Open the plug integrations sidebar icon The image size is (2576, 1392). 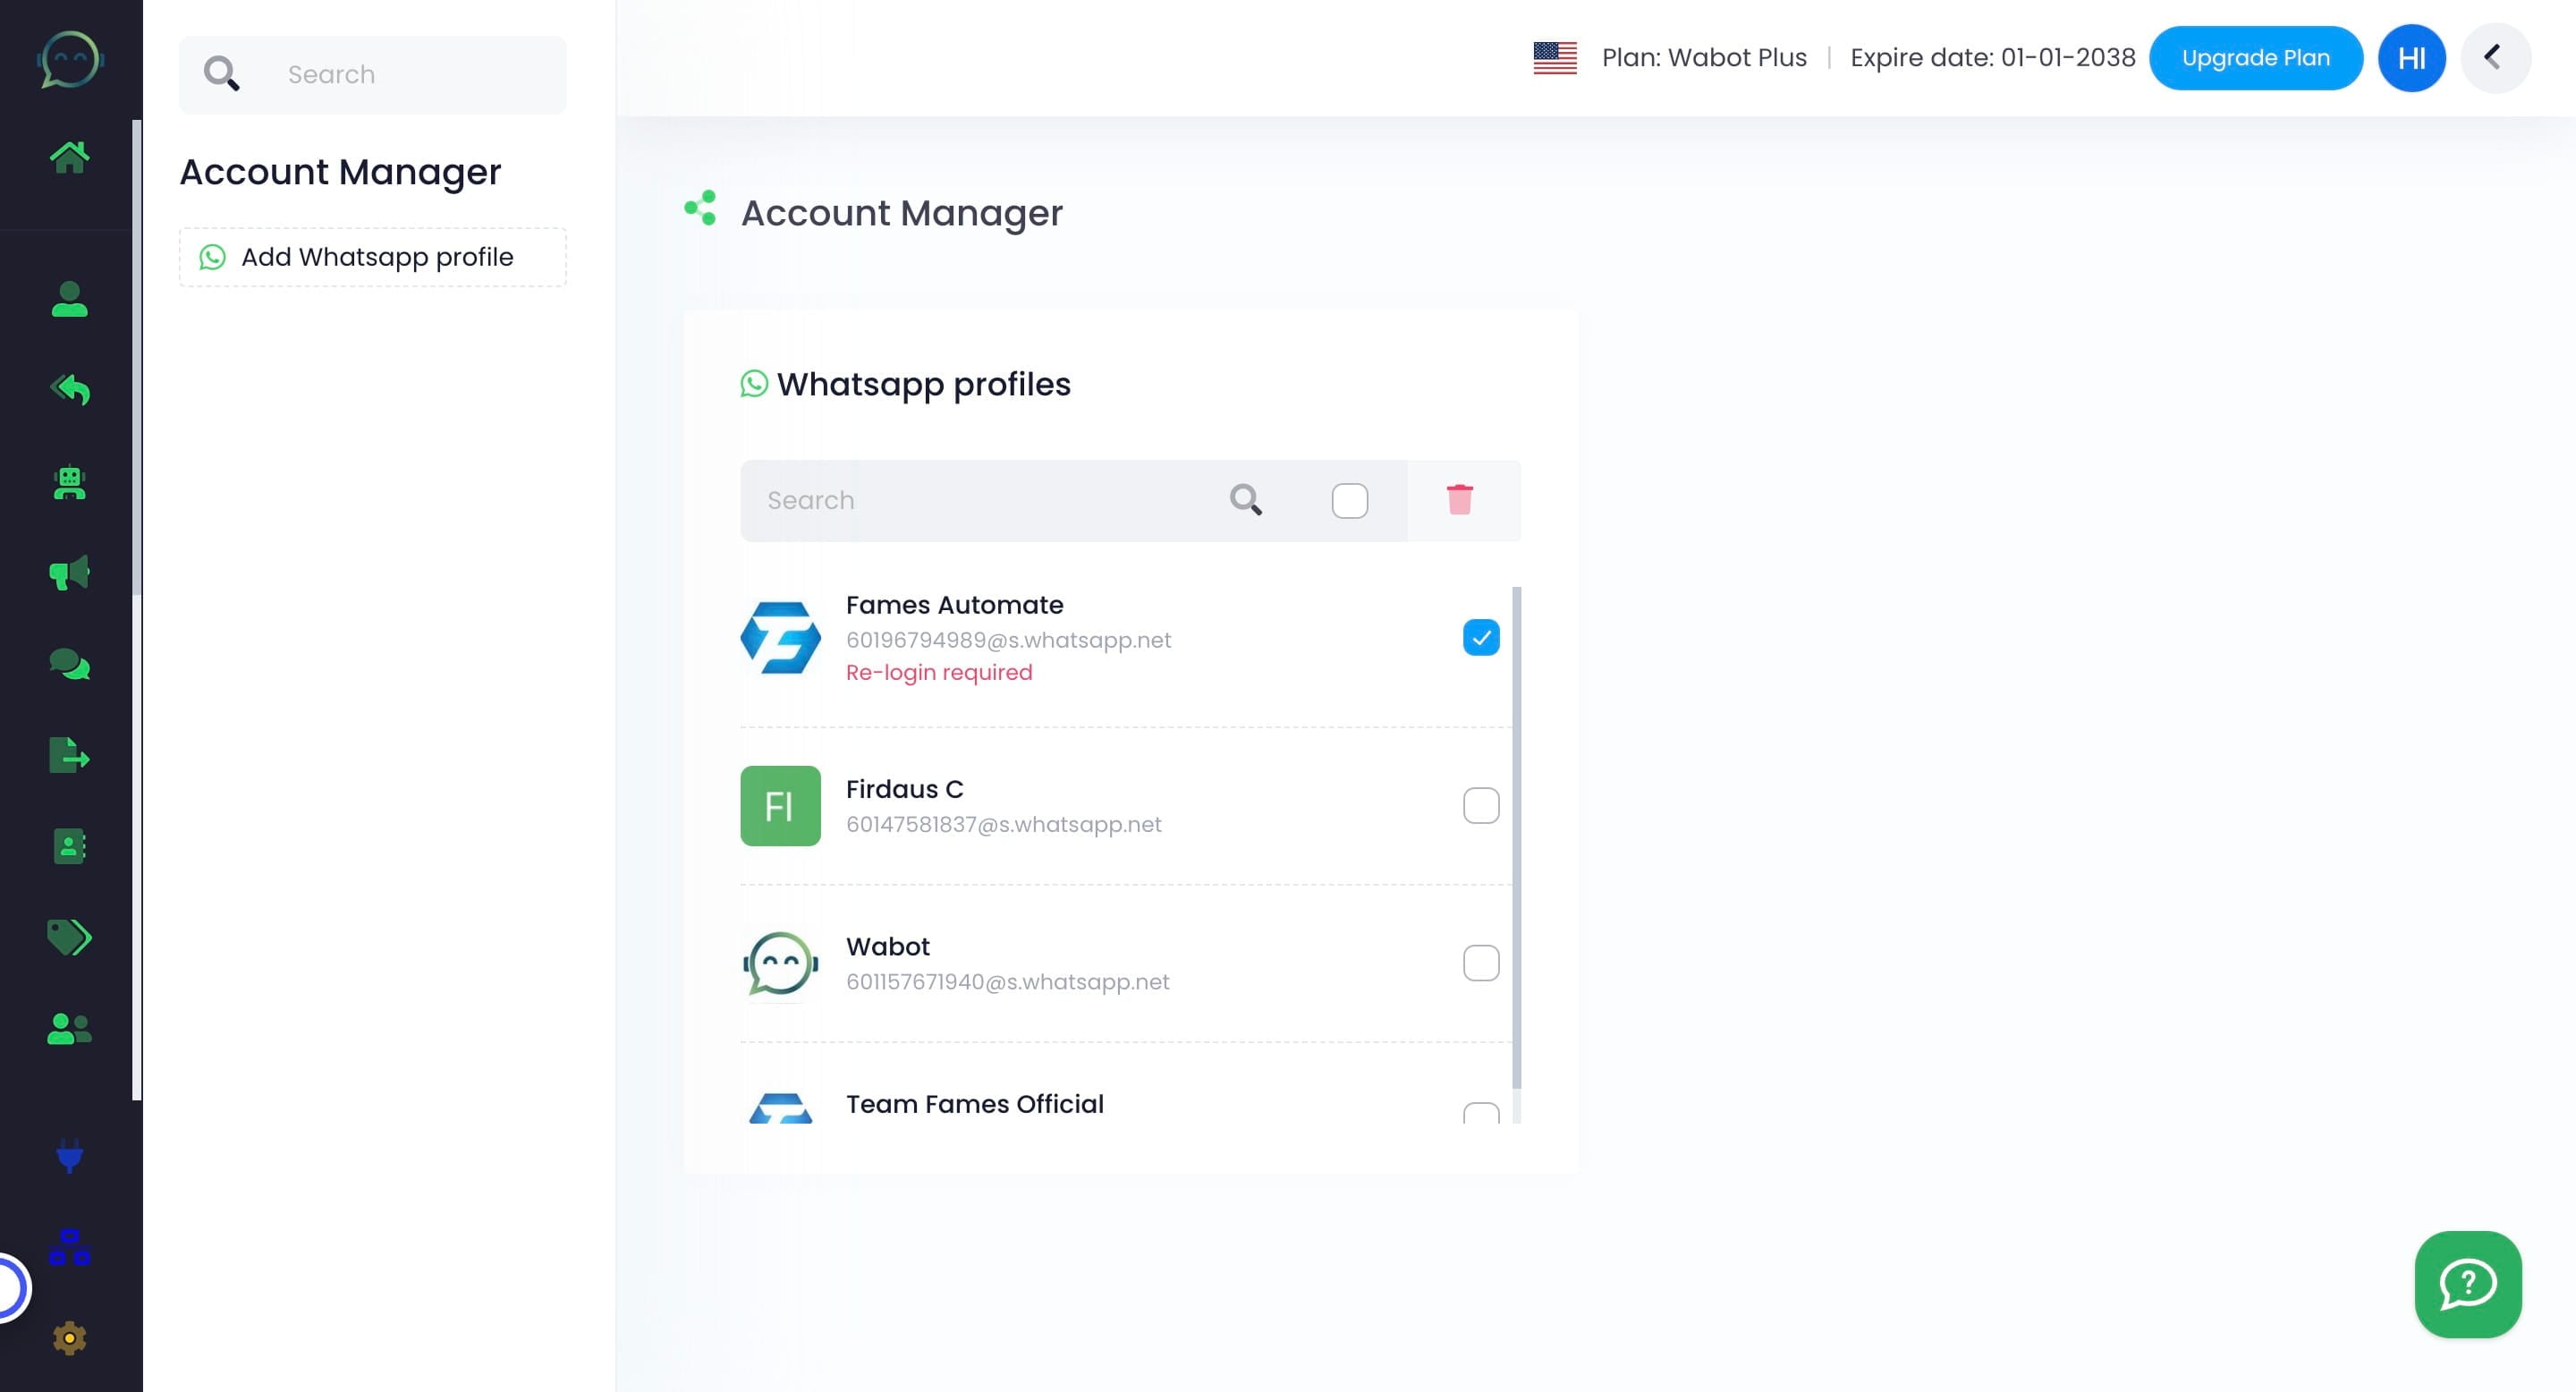pyautogui.click(x=69, y=1156)
